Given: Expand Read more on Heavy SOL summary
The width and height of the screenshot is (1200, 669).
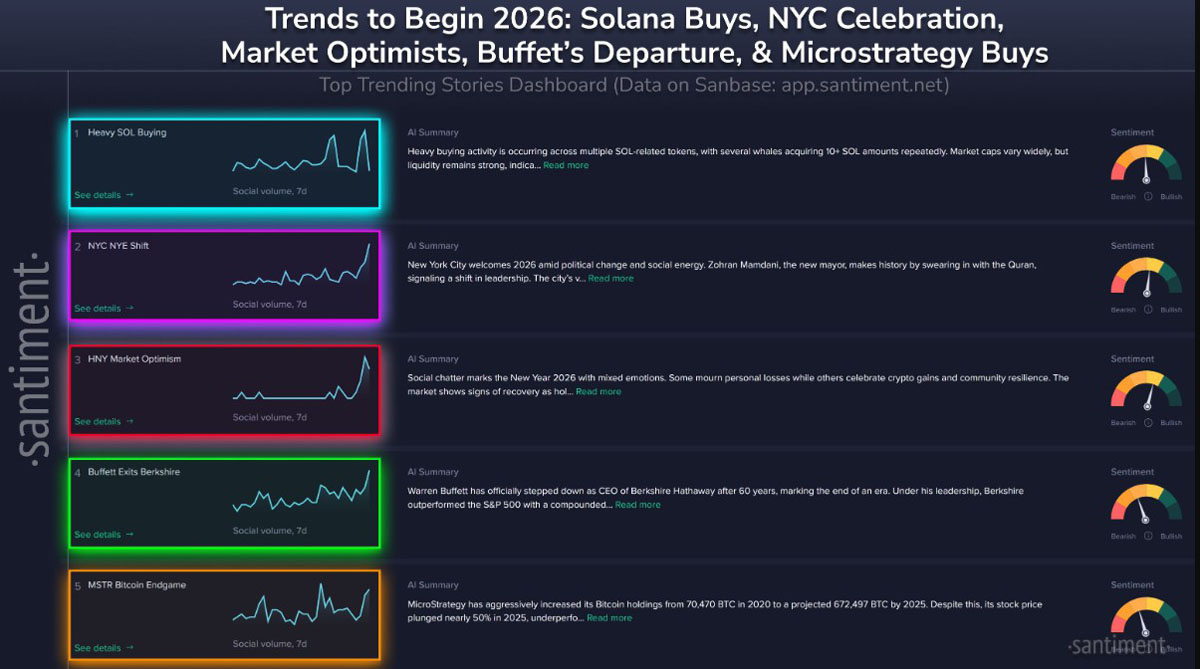Looking at the screenshot, I should (x=566, y=165).
